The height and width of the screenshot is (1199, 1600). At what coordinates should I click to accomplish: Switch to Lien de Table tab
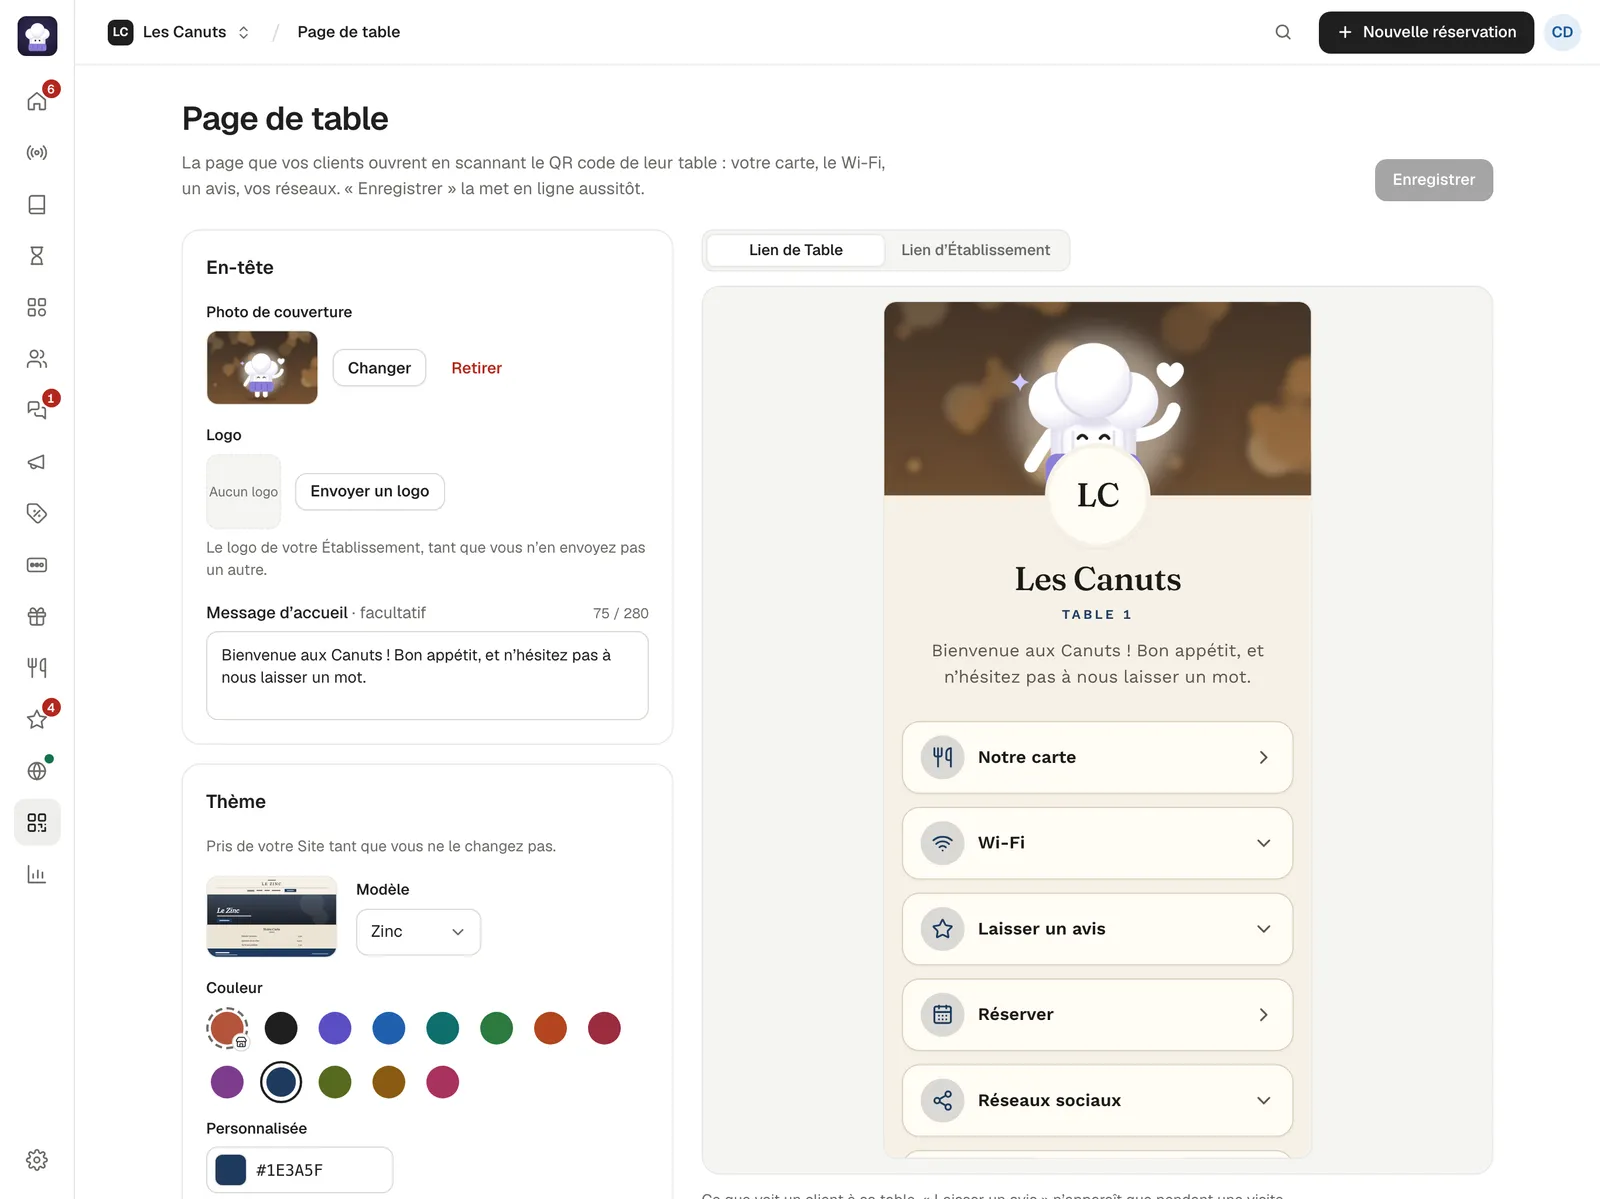coord(796,250)
